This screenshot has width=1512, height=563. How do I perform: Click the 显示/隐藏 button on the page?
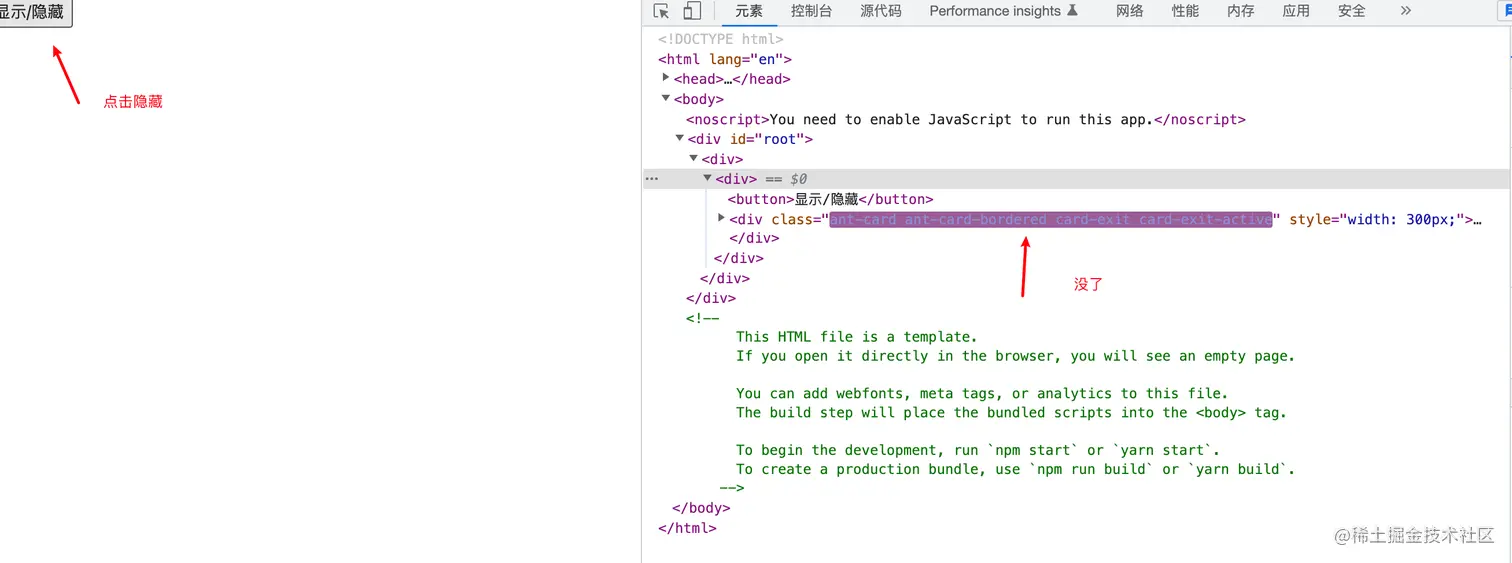(x=35, y=13)
